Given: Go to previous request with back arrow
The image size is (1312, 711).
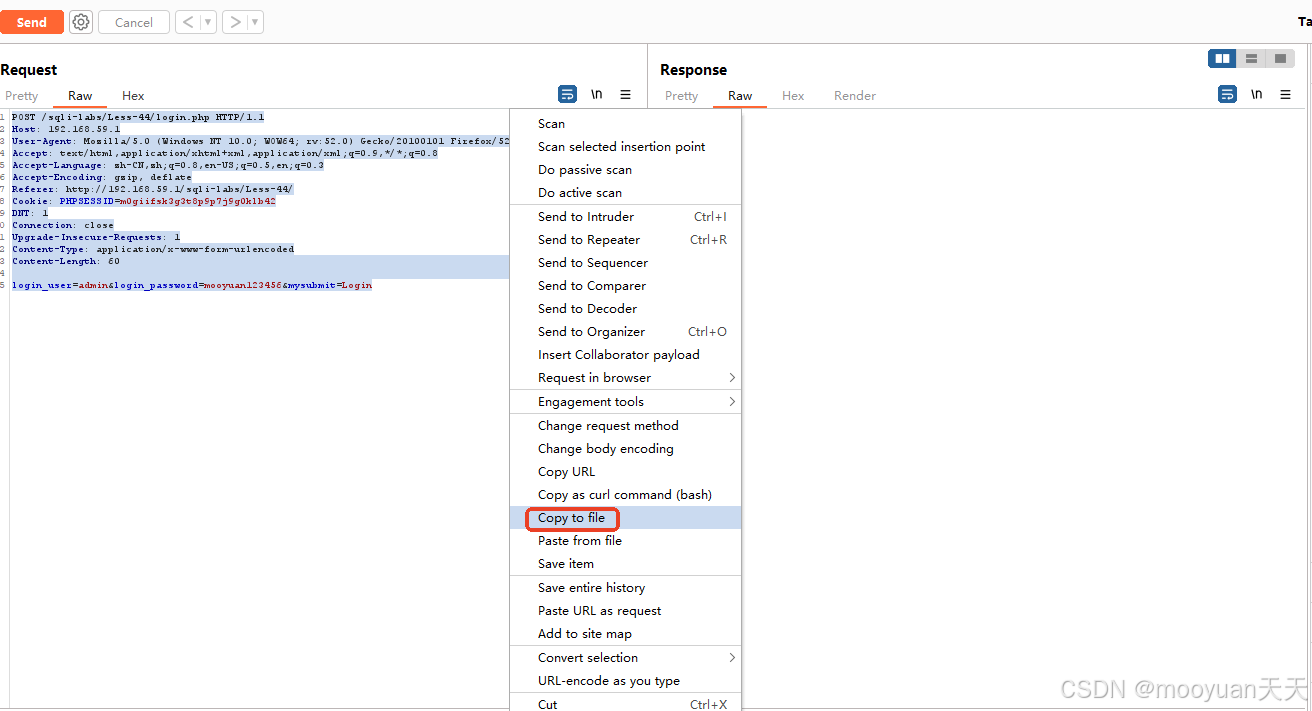Looking at the screenshot, I should (187, 22).
